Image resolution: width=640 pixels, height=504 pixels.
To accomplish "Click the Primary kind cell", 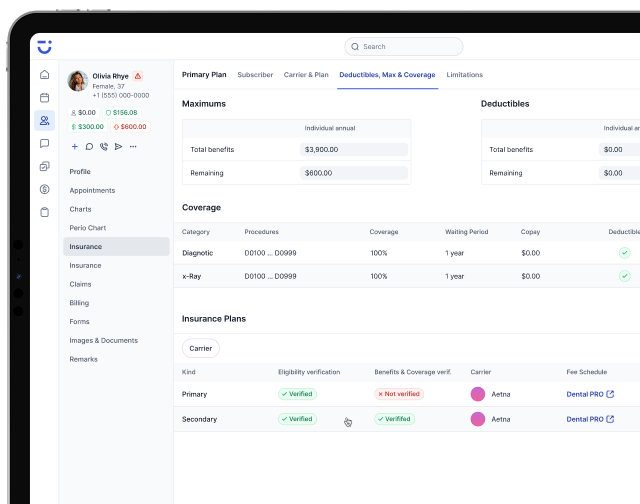I will pyautogui.click(x=194, y=394).
